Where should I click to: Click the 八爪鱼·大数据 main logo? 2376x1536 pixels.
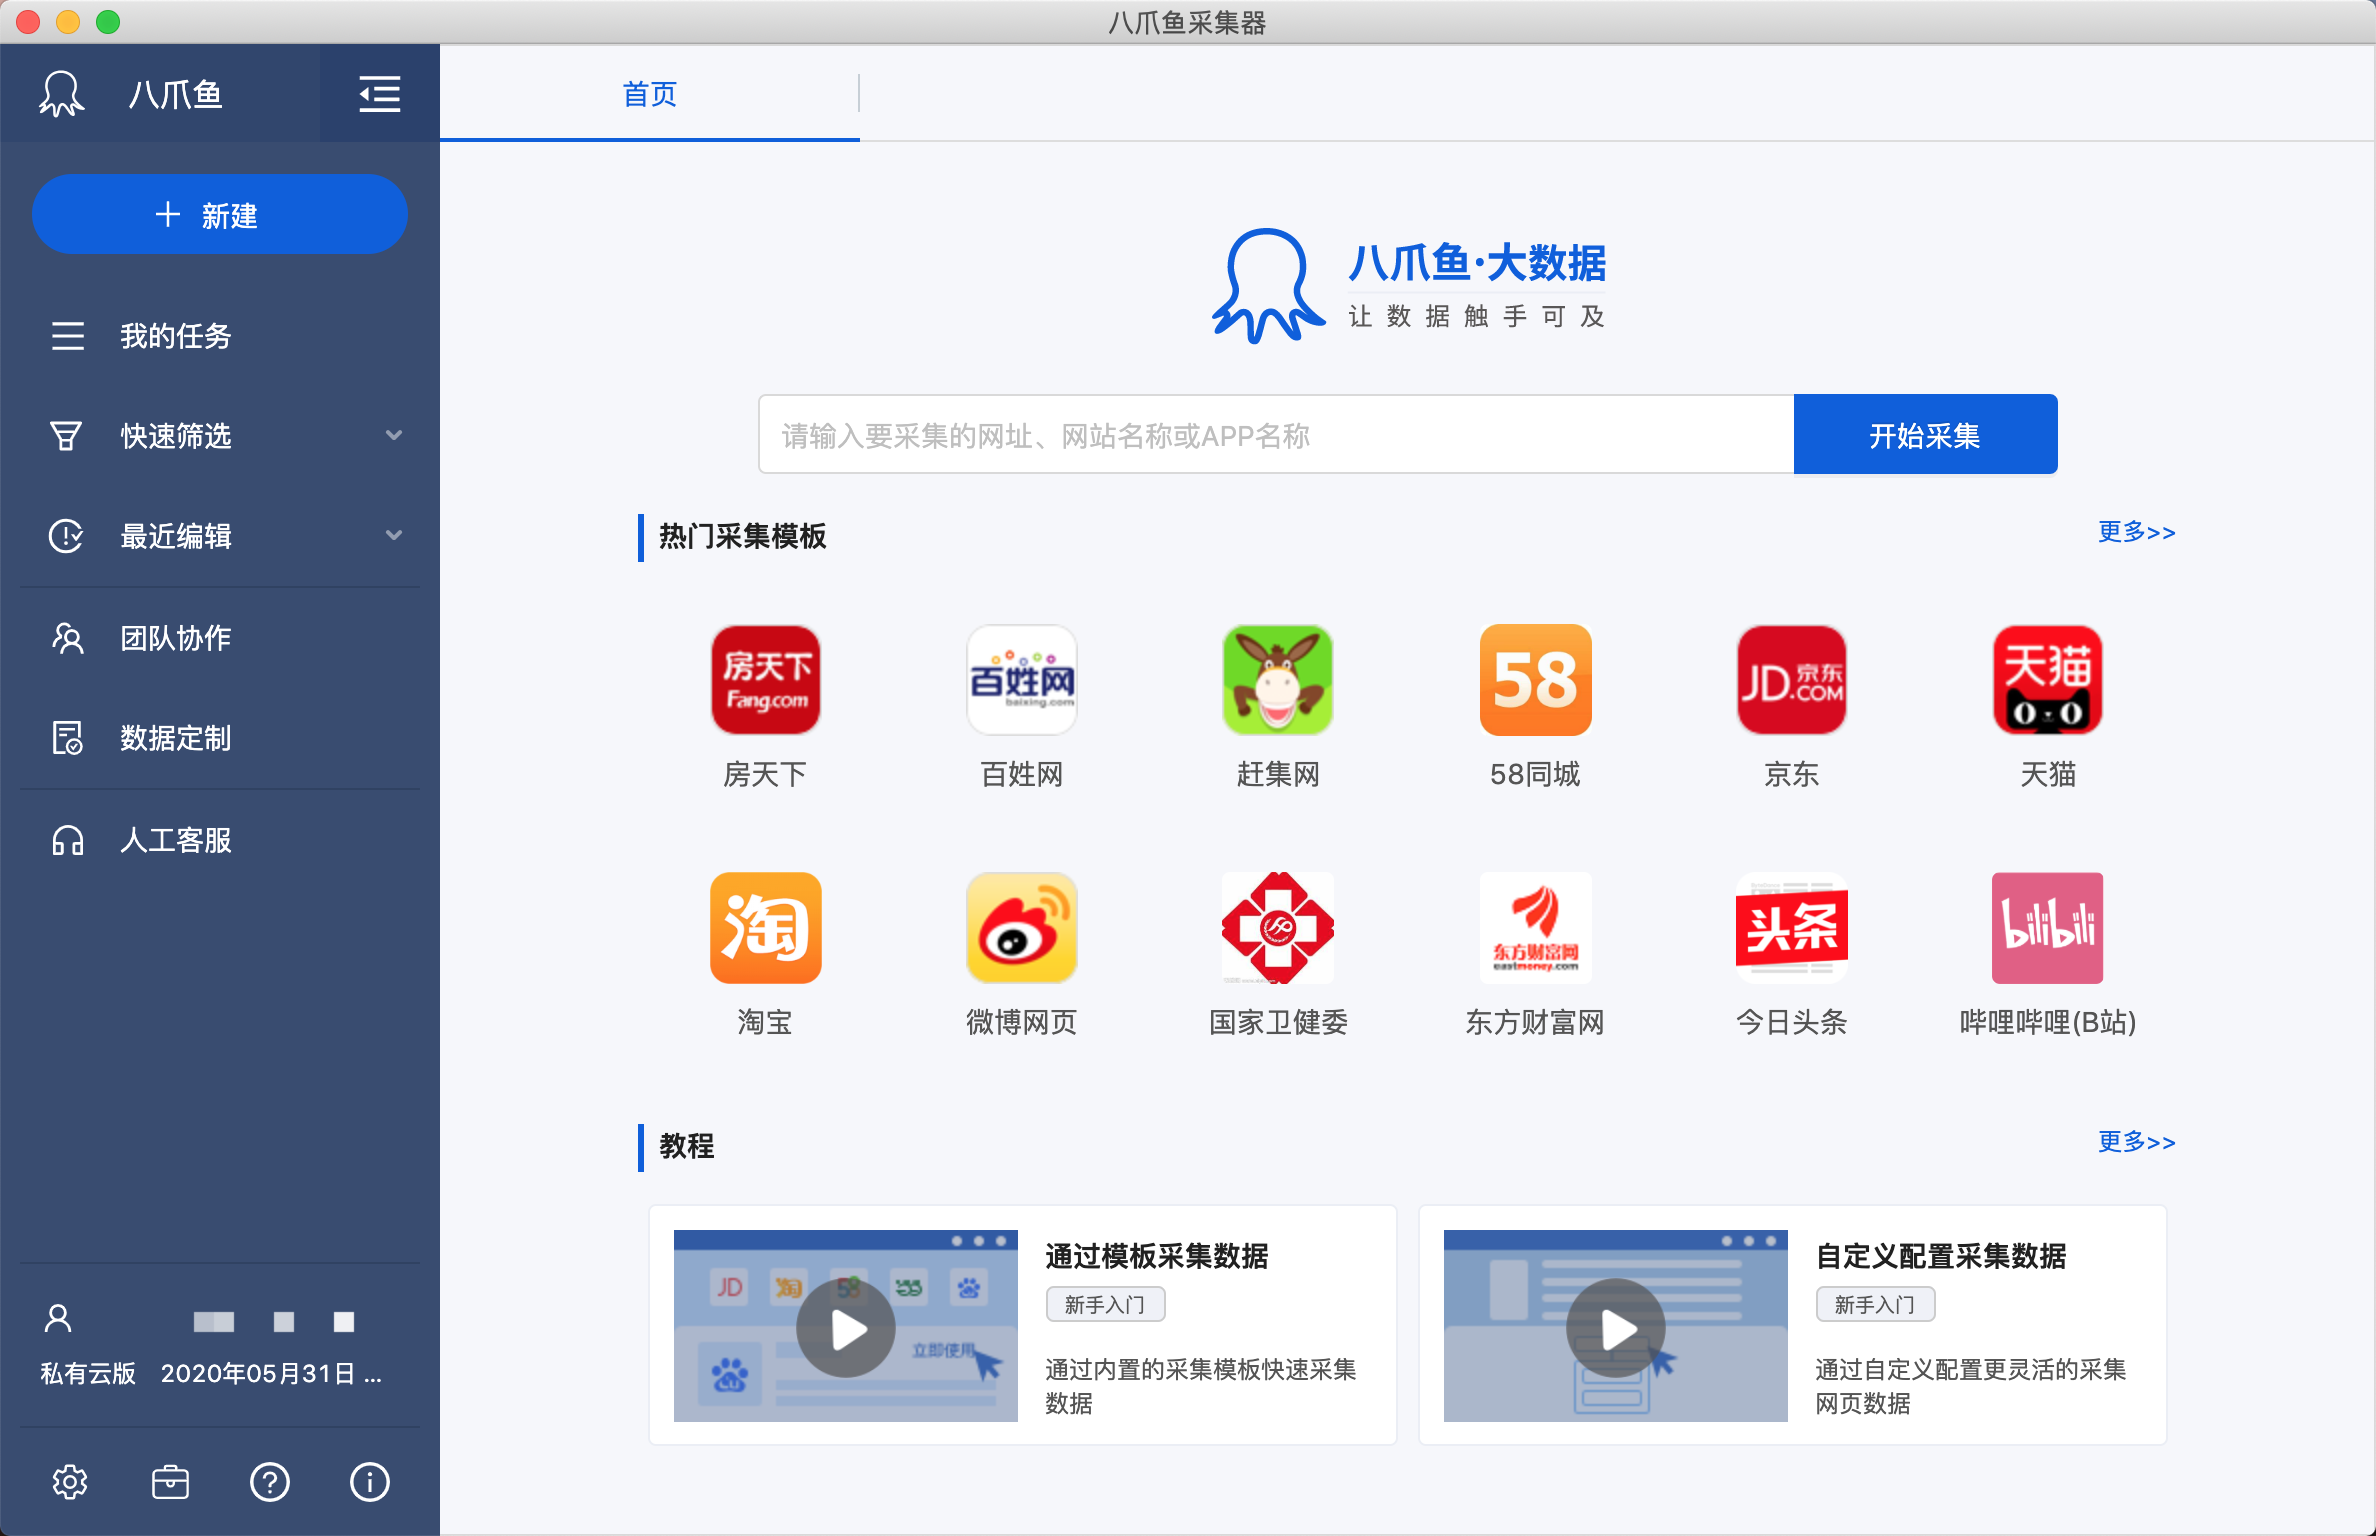(x=1408, y=286)
